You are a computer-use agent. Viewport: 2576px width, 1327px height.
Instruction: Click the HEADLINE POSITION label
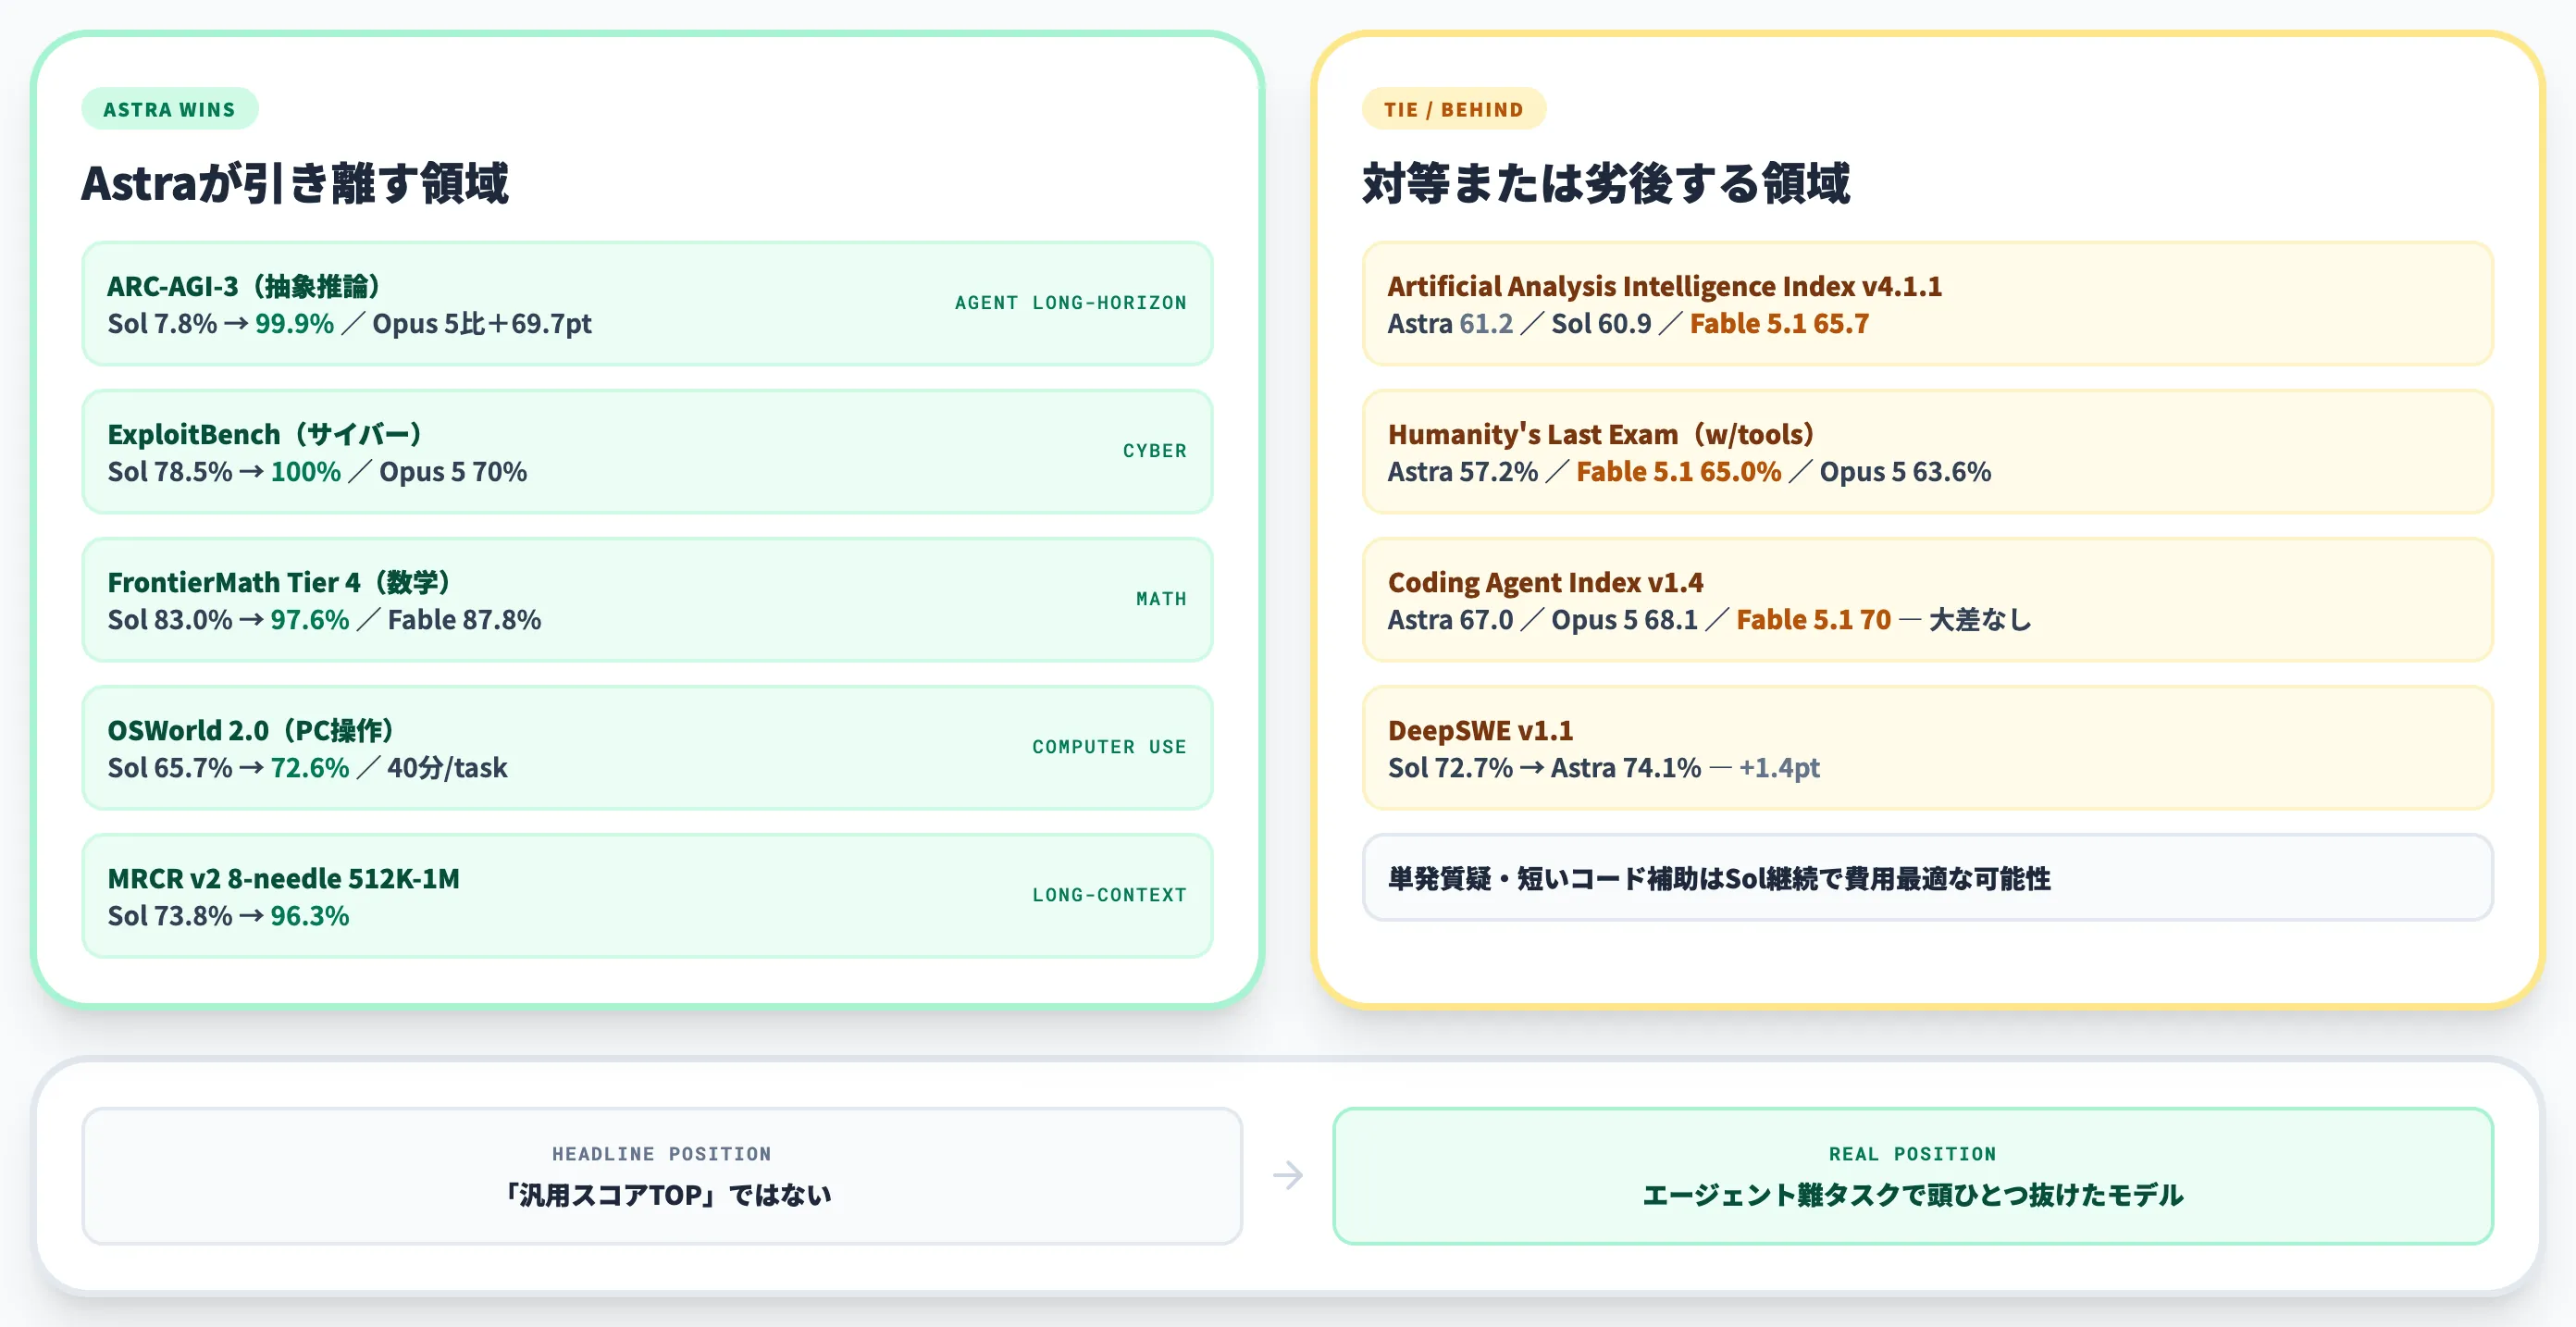(662, 1153)
